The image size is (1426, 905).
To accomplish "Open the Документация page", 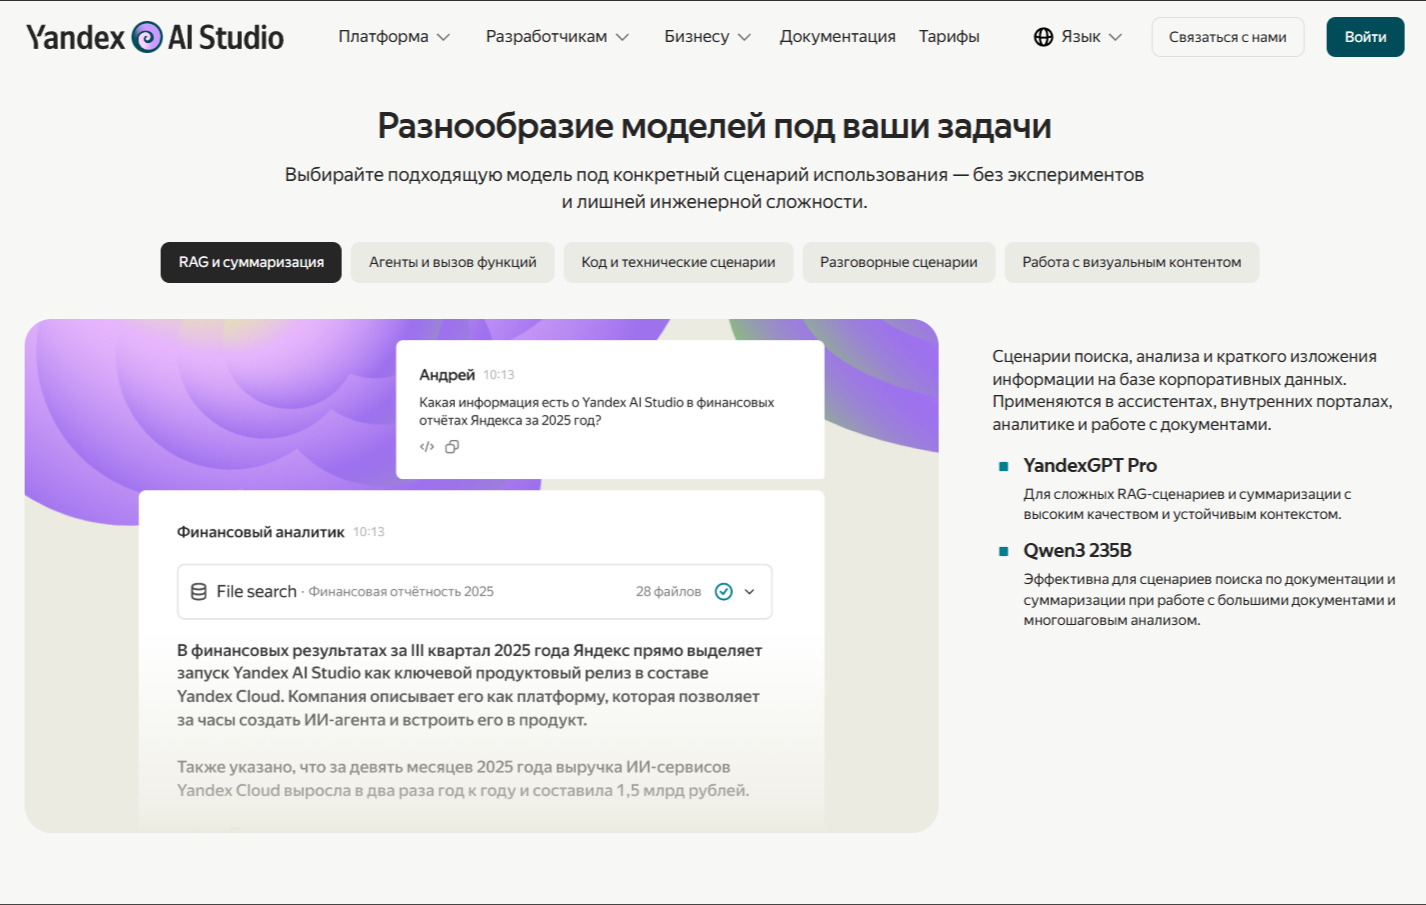I will click(x=838, y=37).
